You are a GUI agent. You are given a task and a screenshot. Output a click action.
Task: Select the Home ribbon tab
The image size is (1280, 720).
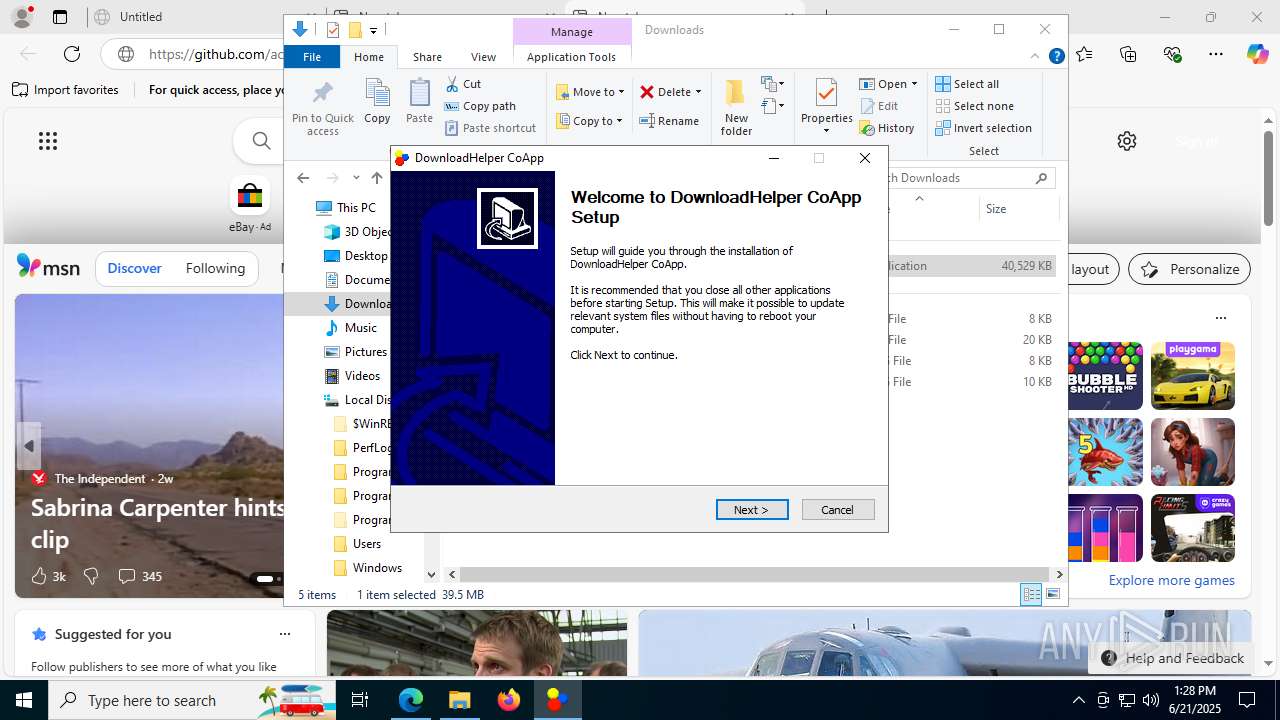pyautogui.click(x=369, y=57)
